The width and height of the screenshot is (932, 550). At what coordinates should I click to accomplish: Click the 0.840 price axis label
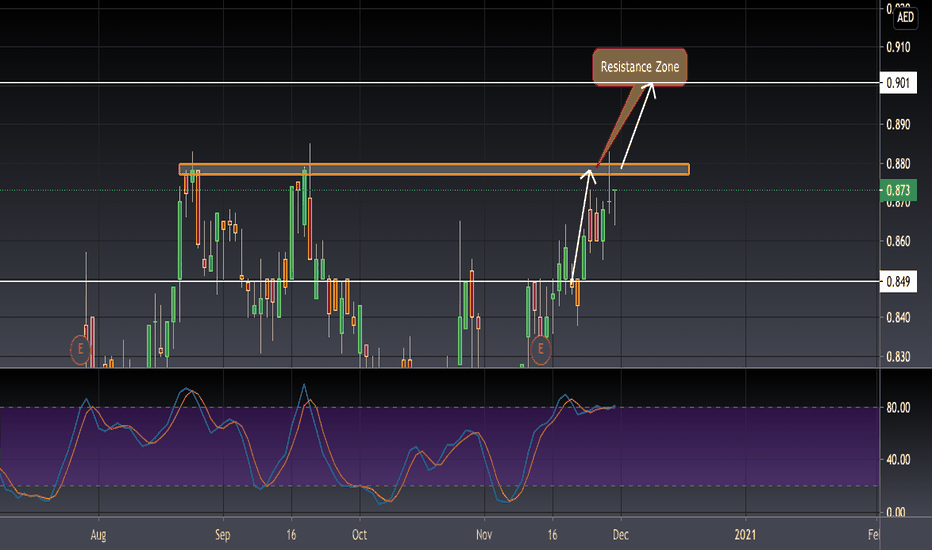click(898, 318)
